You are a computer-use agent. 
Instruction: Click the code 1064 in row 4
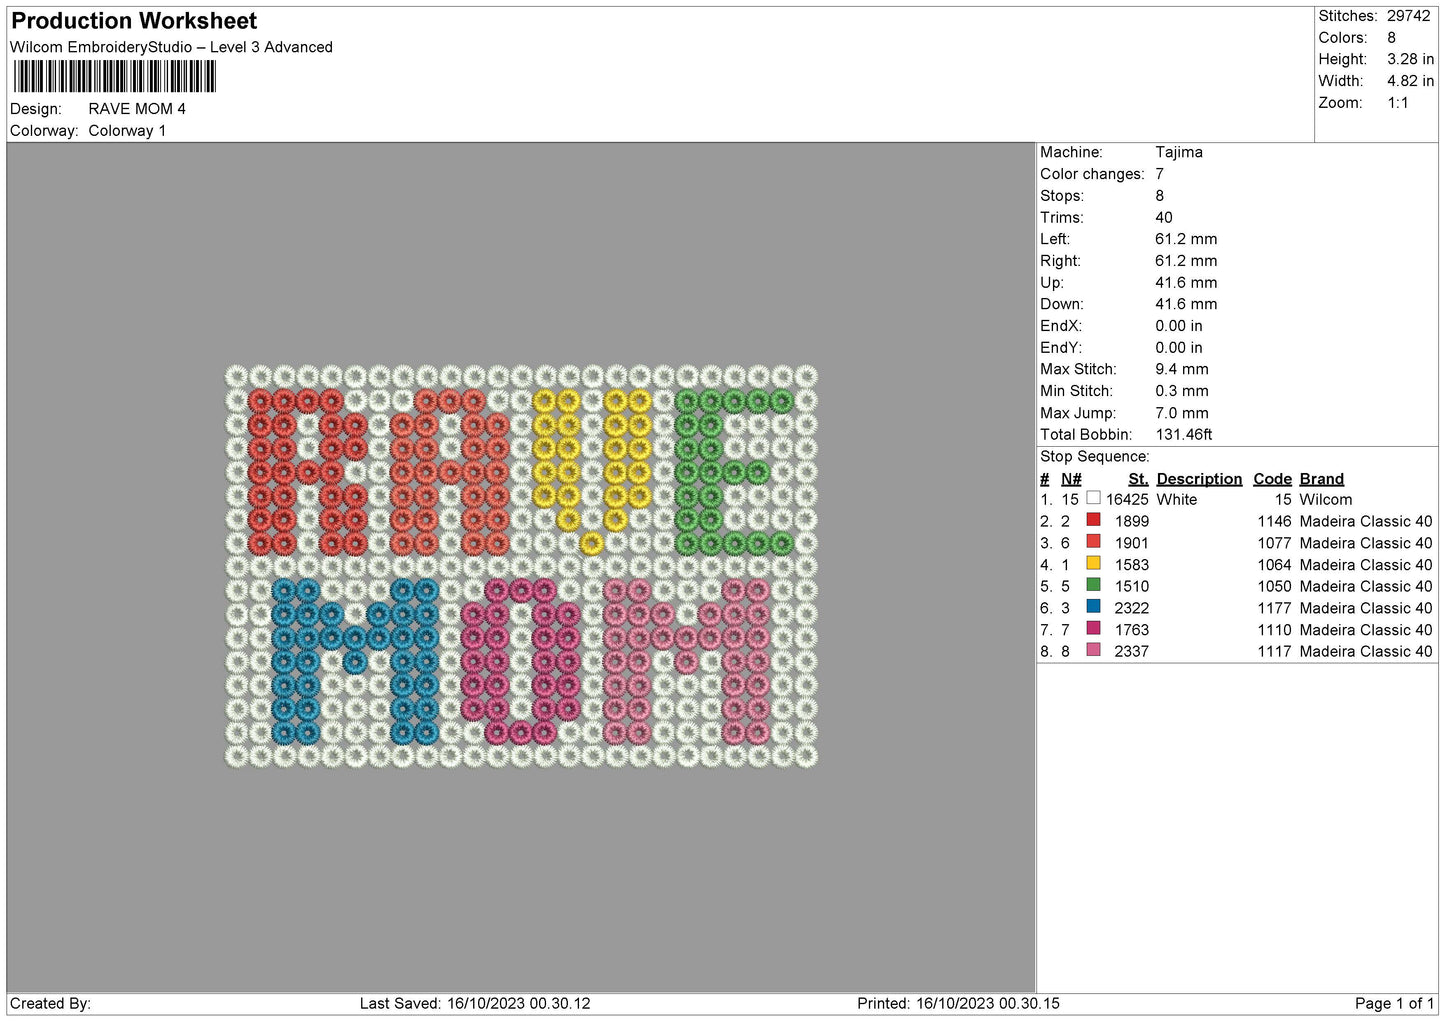[x=1274, y=565]
